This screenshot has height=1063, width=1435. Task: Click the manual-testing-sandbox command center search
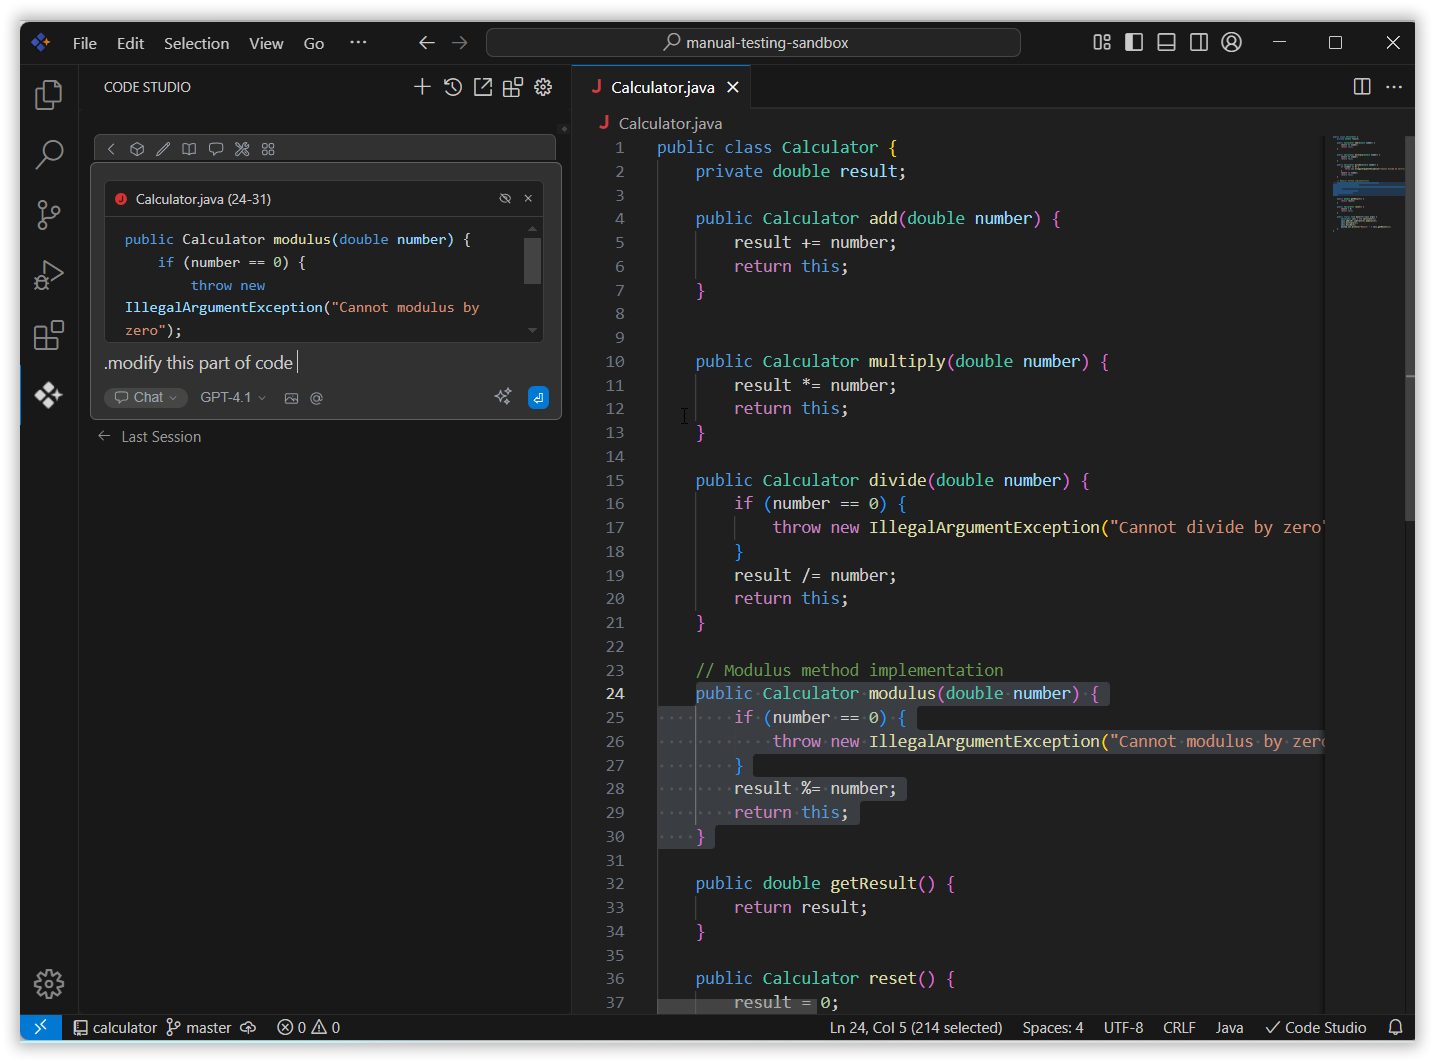pyautogui.click(x=753, y=42)
